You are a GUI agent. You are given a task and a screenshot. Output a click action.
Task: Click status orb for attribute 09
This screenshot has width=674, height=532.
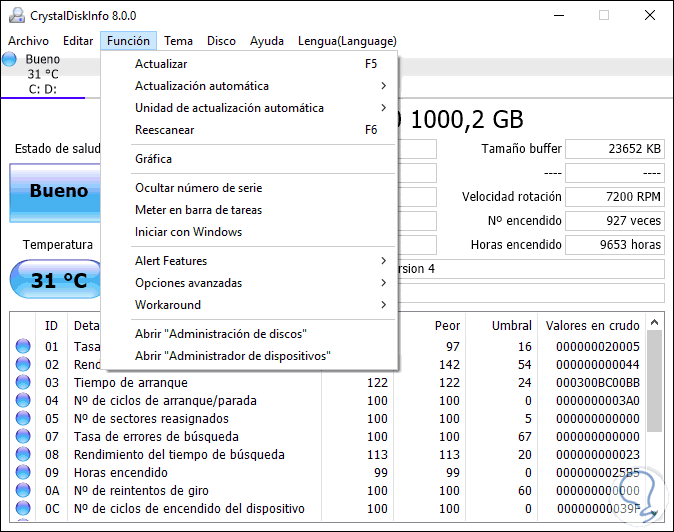click(23, 472)
